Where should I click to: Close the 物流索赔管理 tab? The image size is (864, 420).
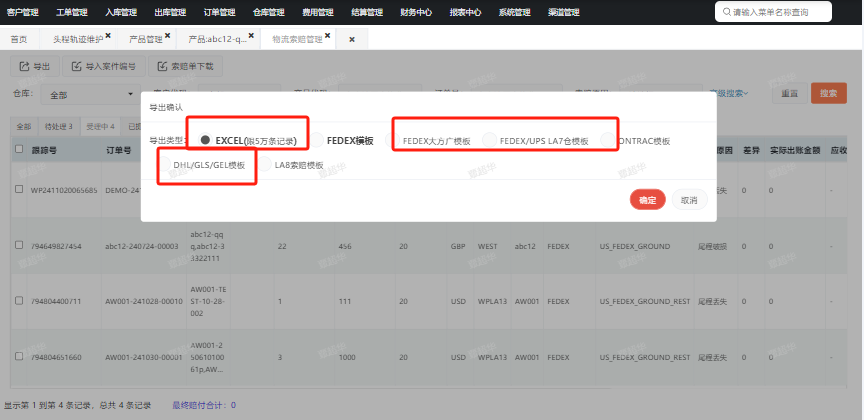pyautogui.click(x=327, y=36)
